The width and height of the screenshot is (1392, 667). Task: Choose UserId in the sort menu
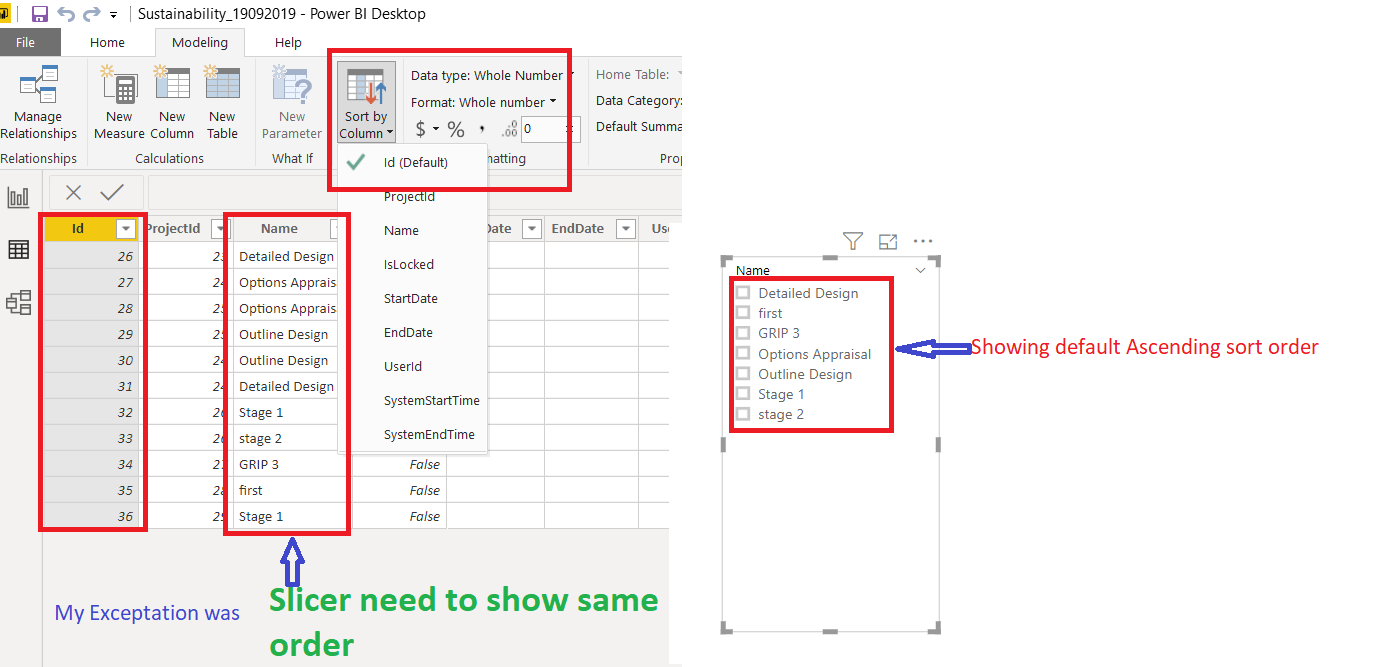[x=412, y=366]
